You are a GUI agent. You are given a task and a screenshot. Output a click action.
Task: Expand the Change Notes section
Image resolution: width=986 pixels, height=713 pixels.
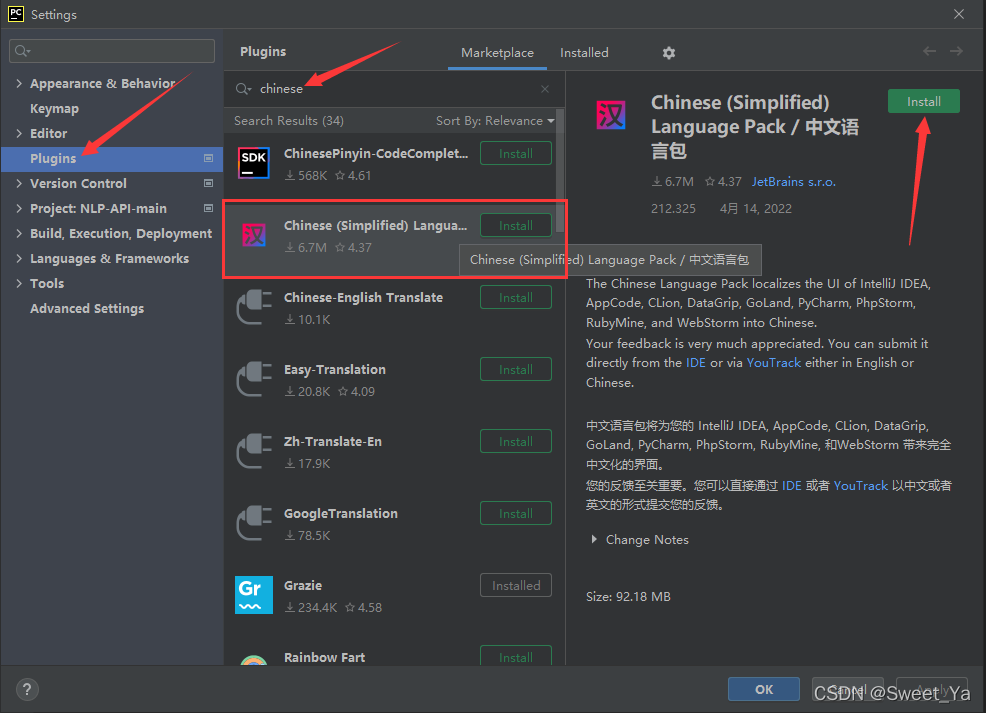click(x=594, y=539)
